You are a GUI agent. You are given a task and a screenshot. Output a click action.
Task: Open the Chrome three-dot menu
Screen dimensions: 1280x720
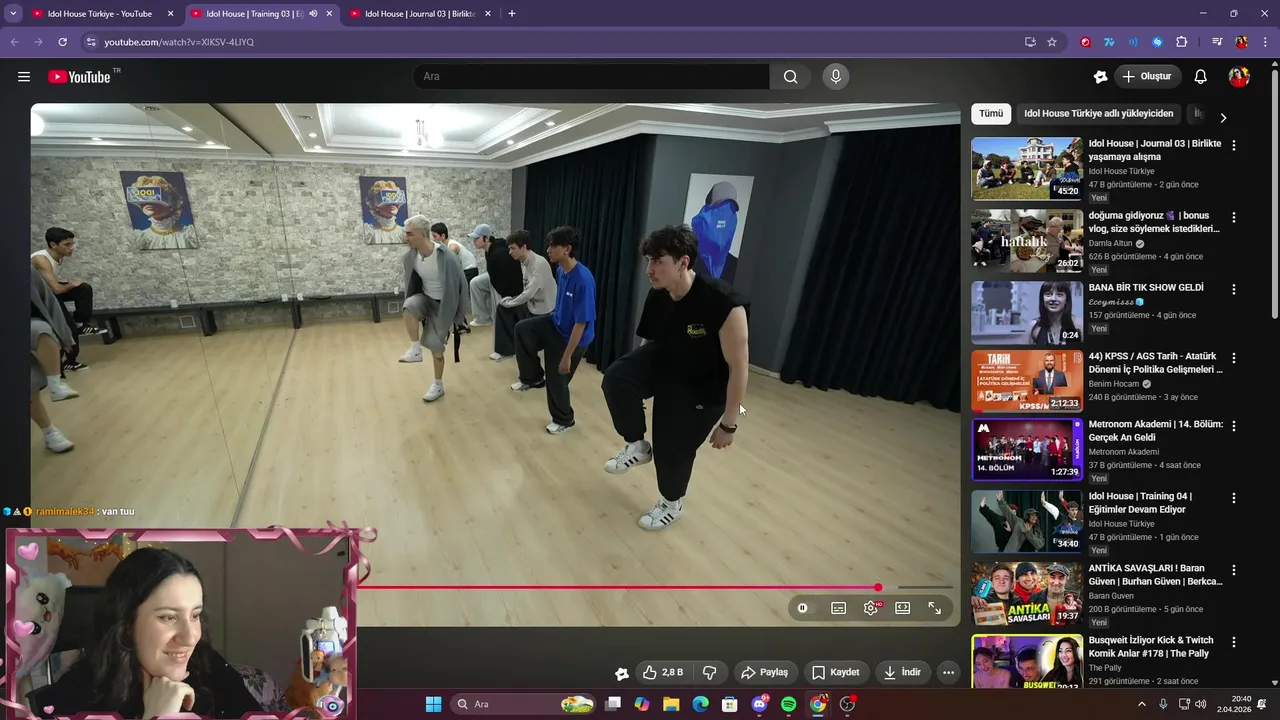1266,42
